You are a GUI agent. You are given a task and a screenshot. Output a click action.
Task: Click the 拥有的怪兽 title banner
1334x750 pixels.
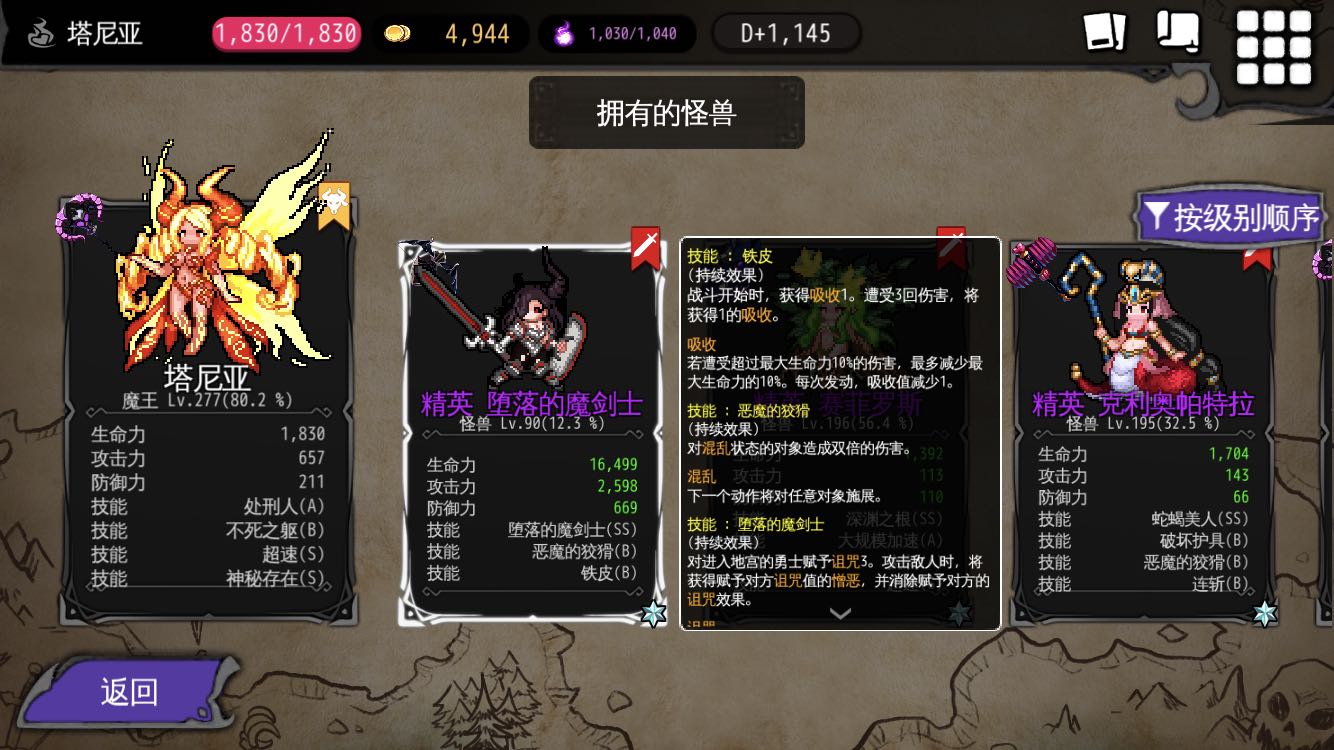667,113
